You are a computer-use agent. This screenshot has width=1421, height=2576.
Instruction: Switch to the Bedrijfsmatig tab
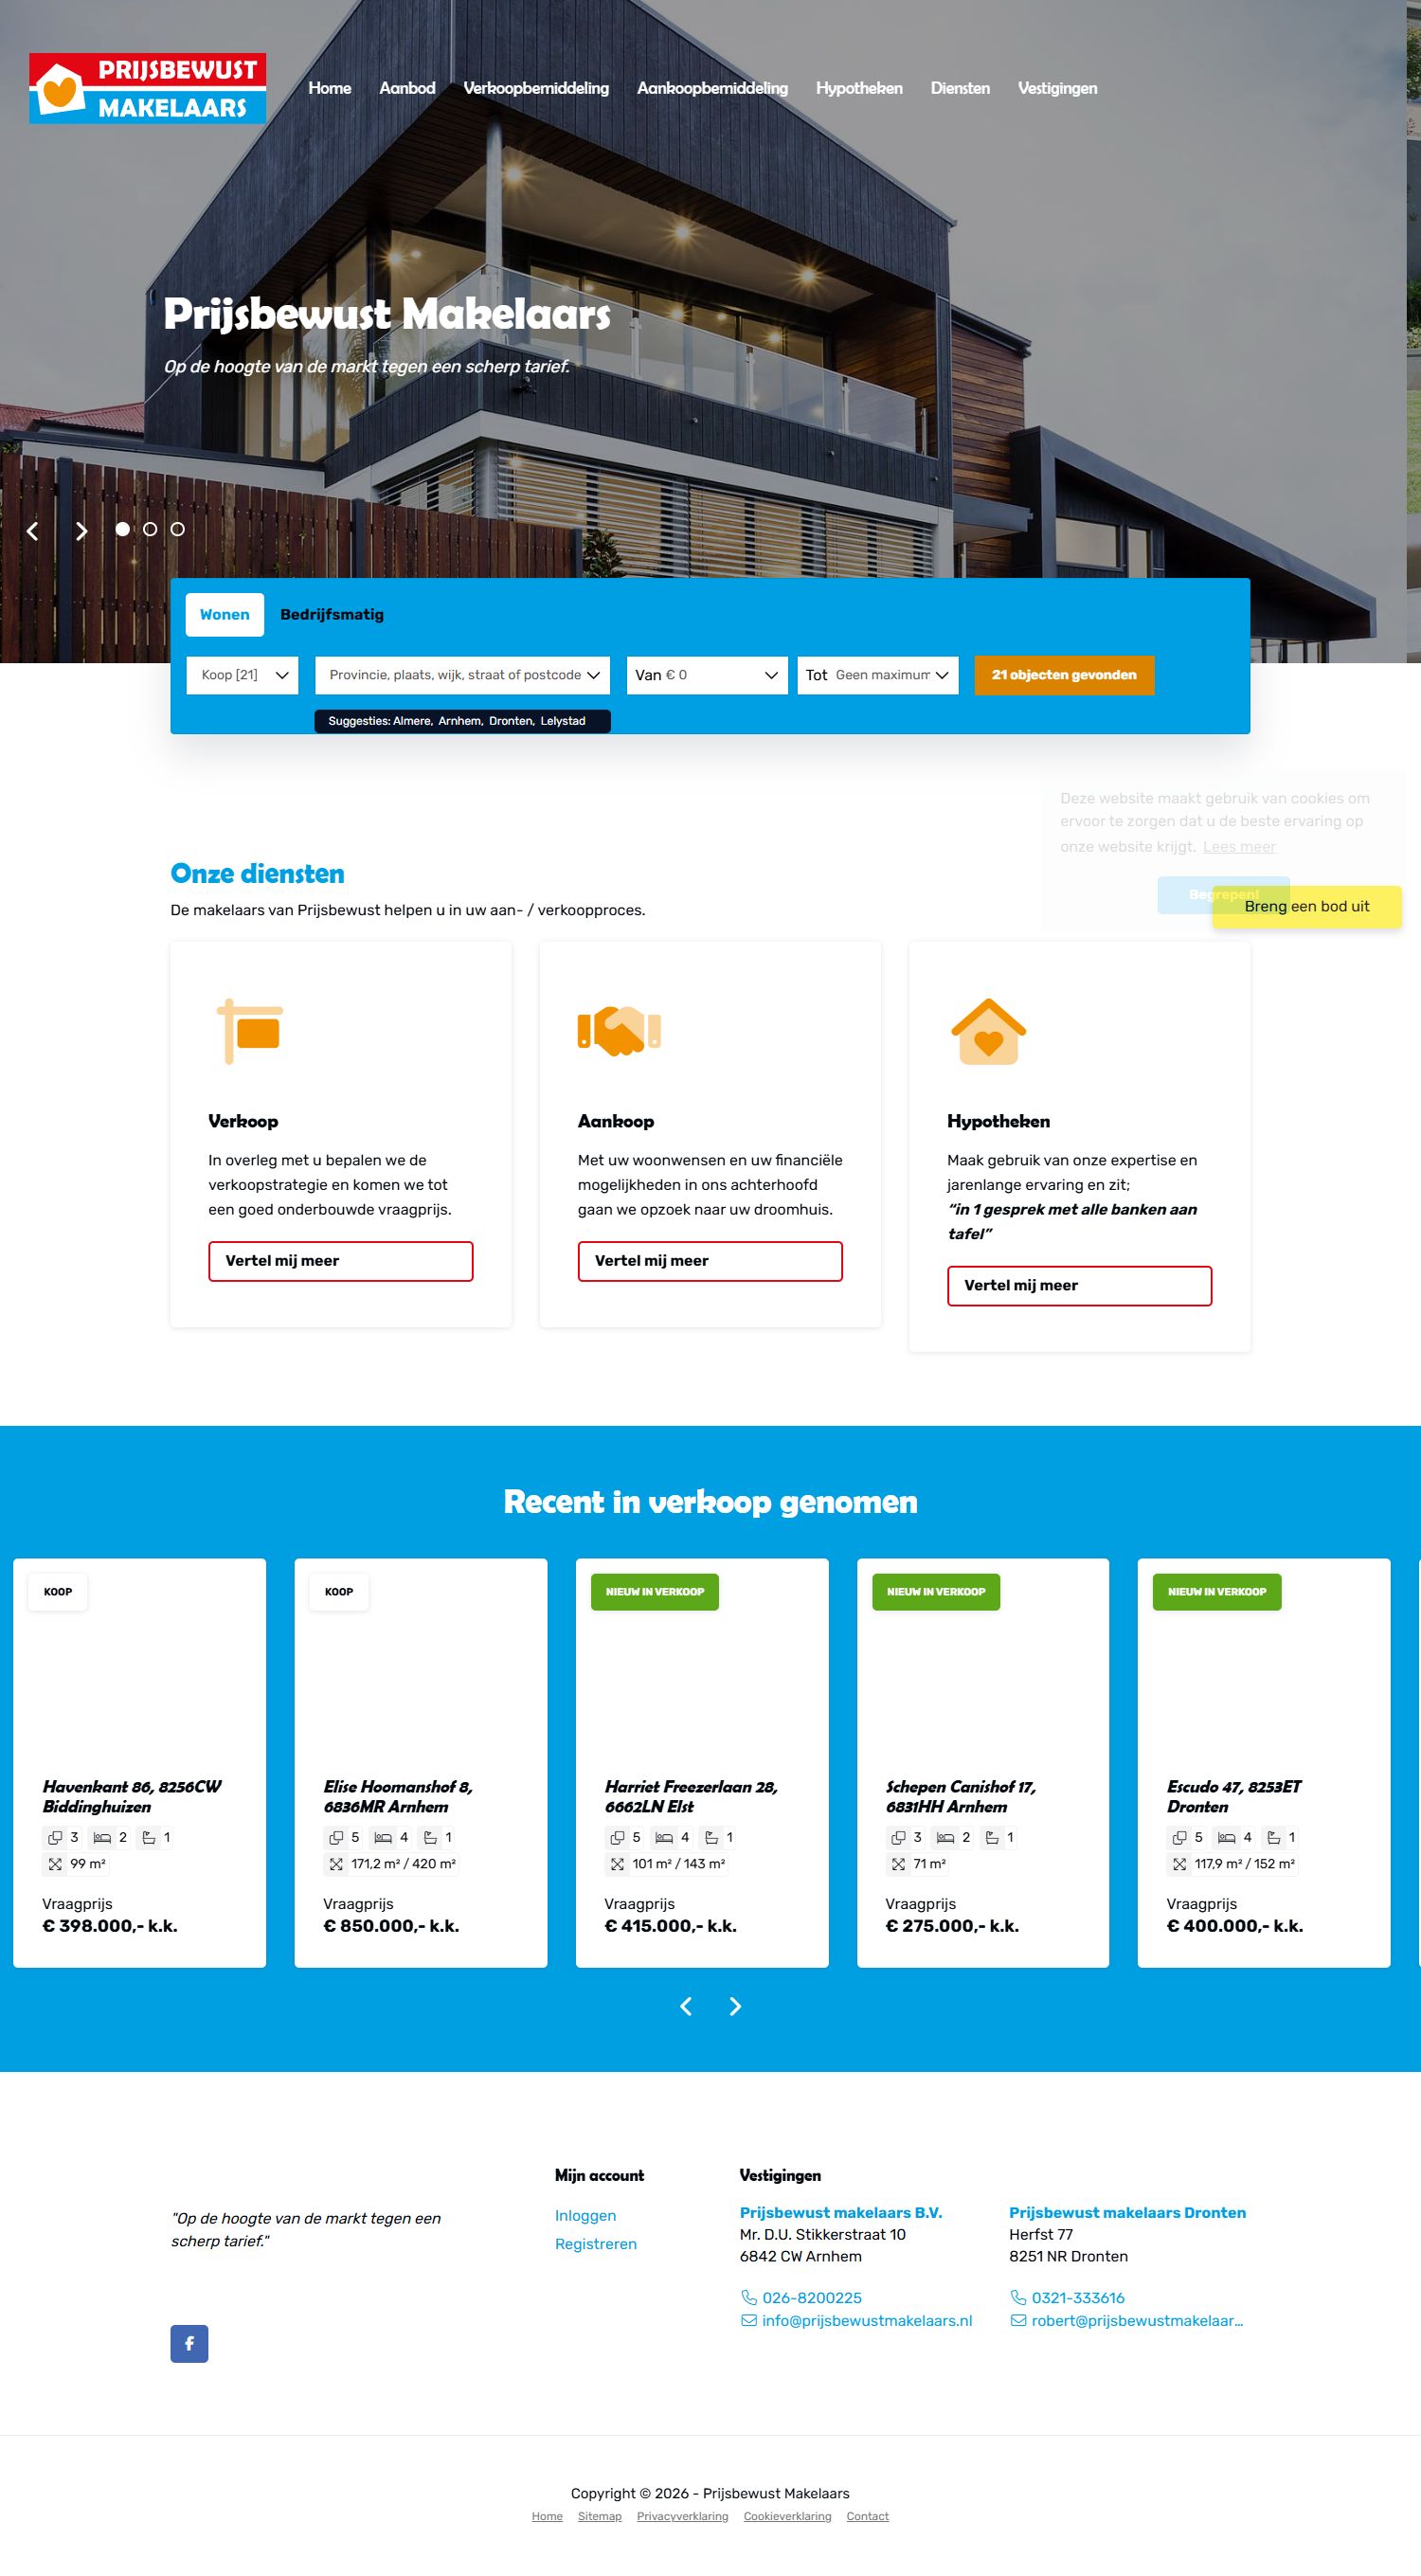tap(331, 614)
